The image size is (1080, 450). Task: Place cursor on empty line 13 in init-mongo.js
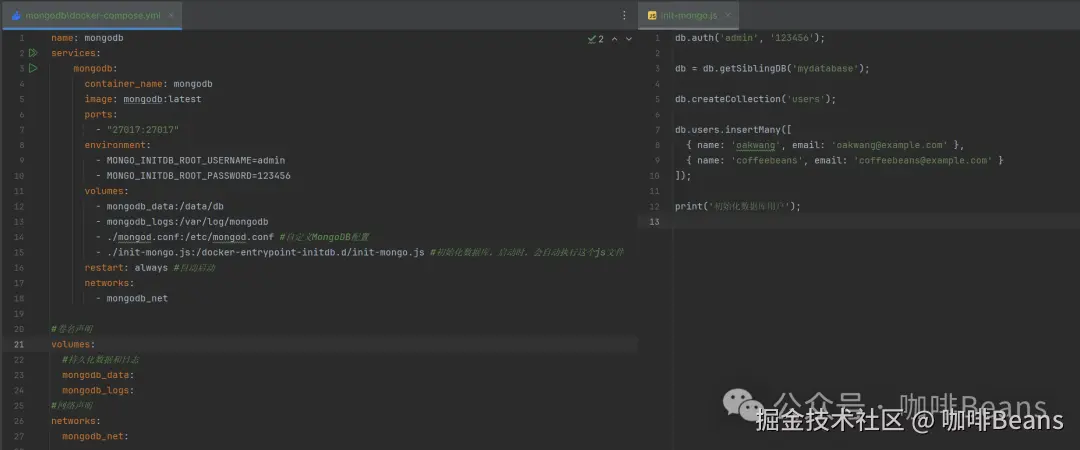coord(875,221)
